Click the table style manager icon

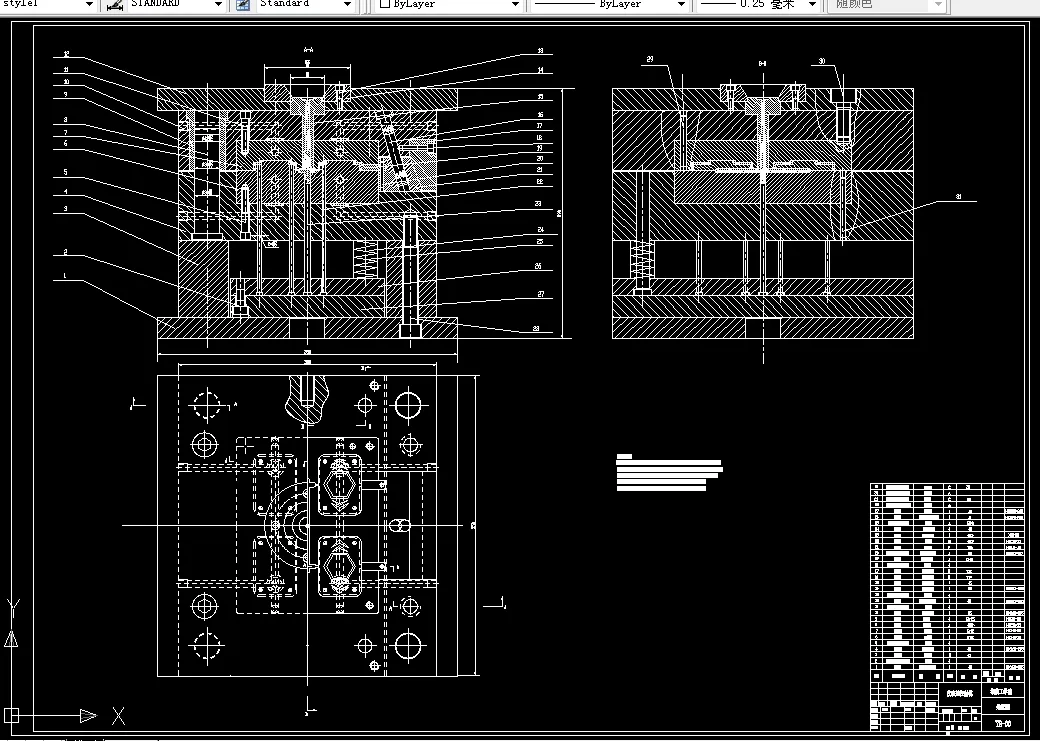point(243,5)
